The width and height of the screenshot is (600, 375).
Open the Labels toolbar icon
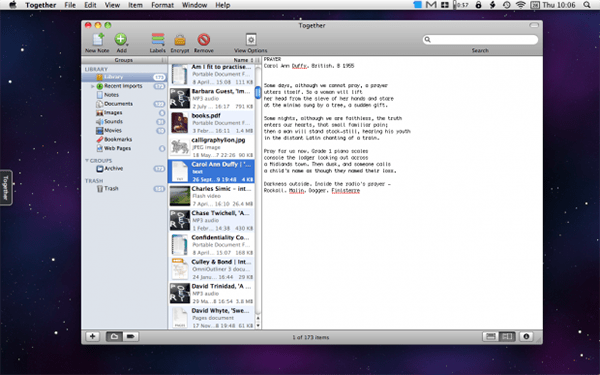pos(158,39)
